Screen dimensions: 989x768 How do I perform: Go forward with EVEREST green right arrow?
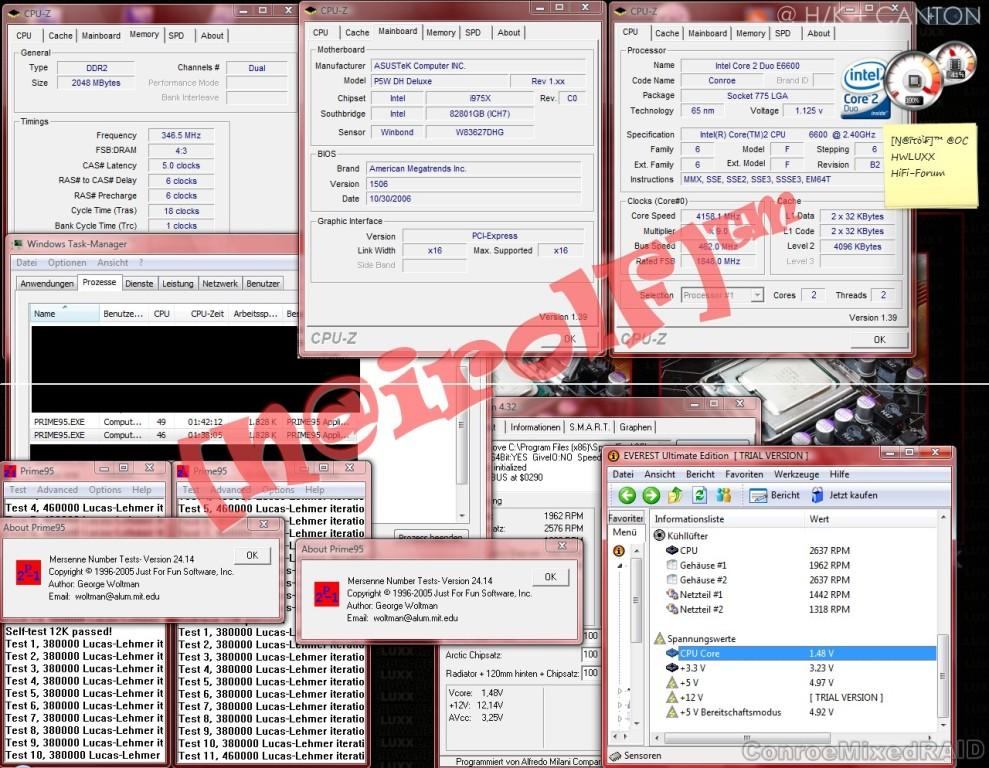click(651, 496)
